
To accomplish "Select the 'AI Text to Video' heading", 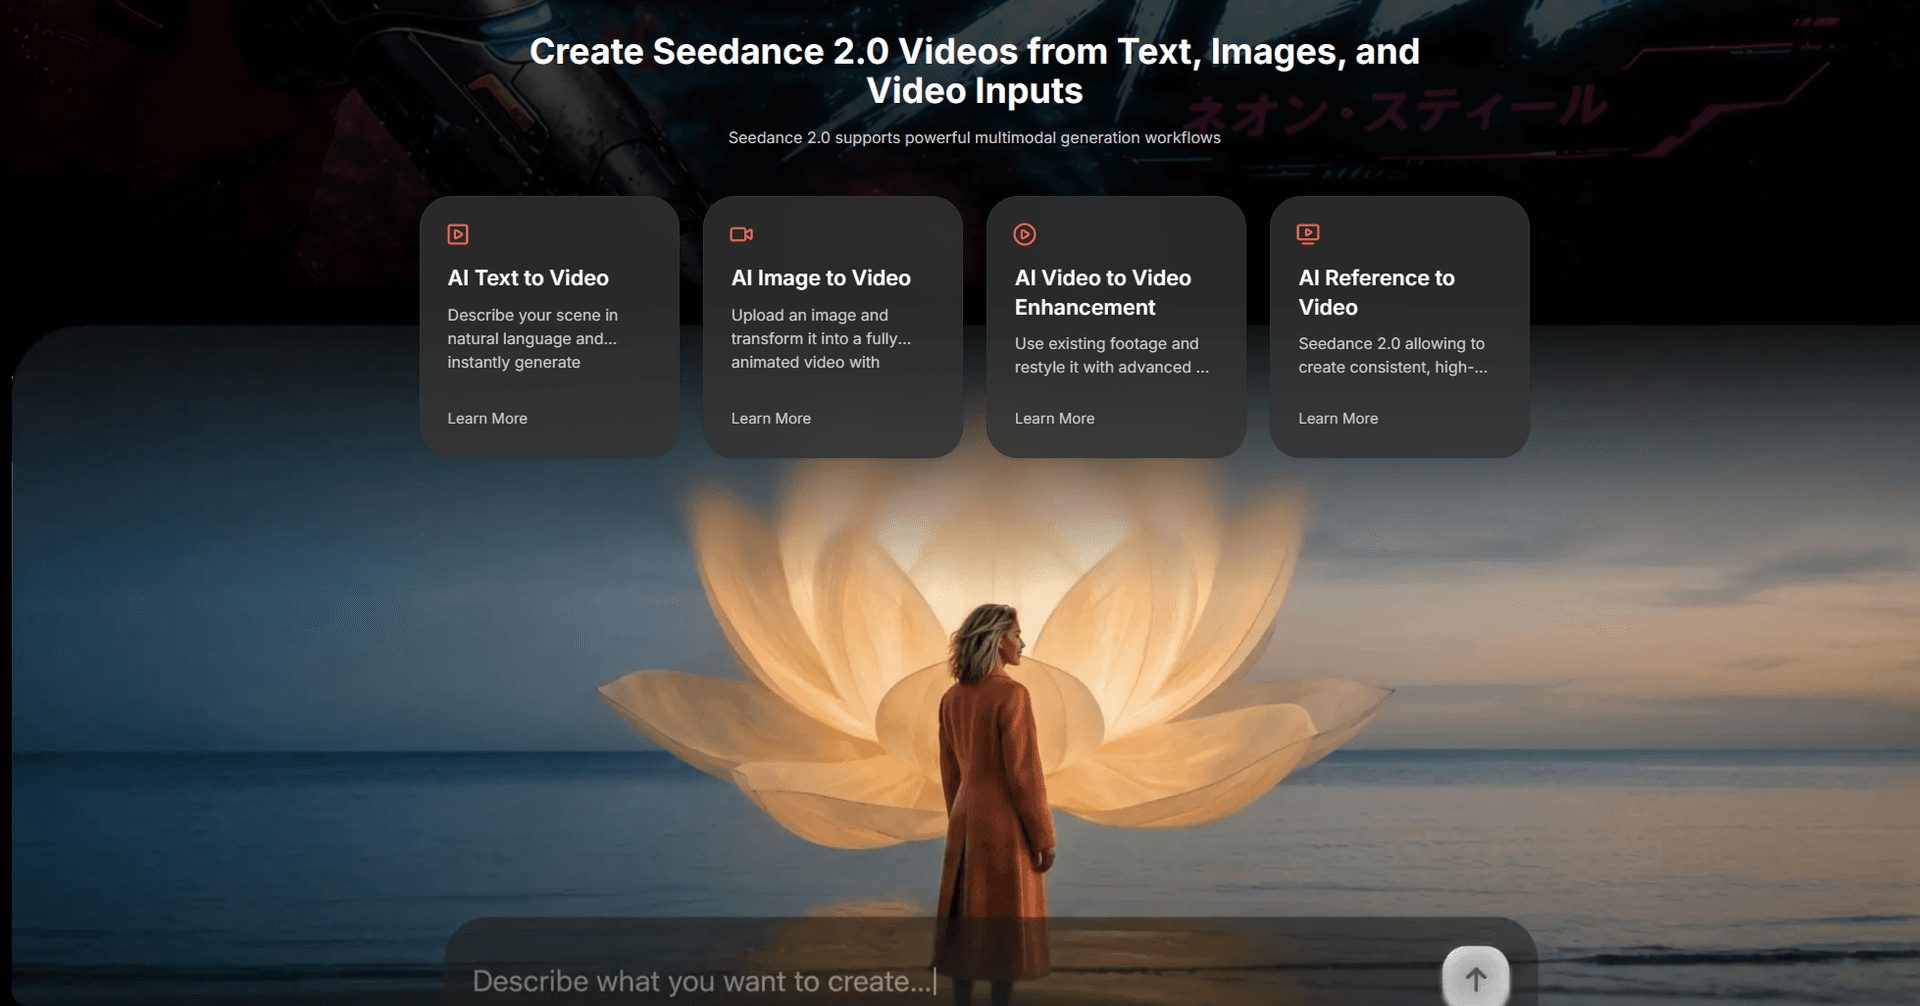I will pos(528,278).
